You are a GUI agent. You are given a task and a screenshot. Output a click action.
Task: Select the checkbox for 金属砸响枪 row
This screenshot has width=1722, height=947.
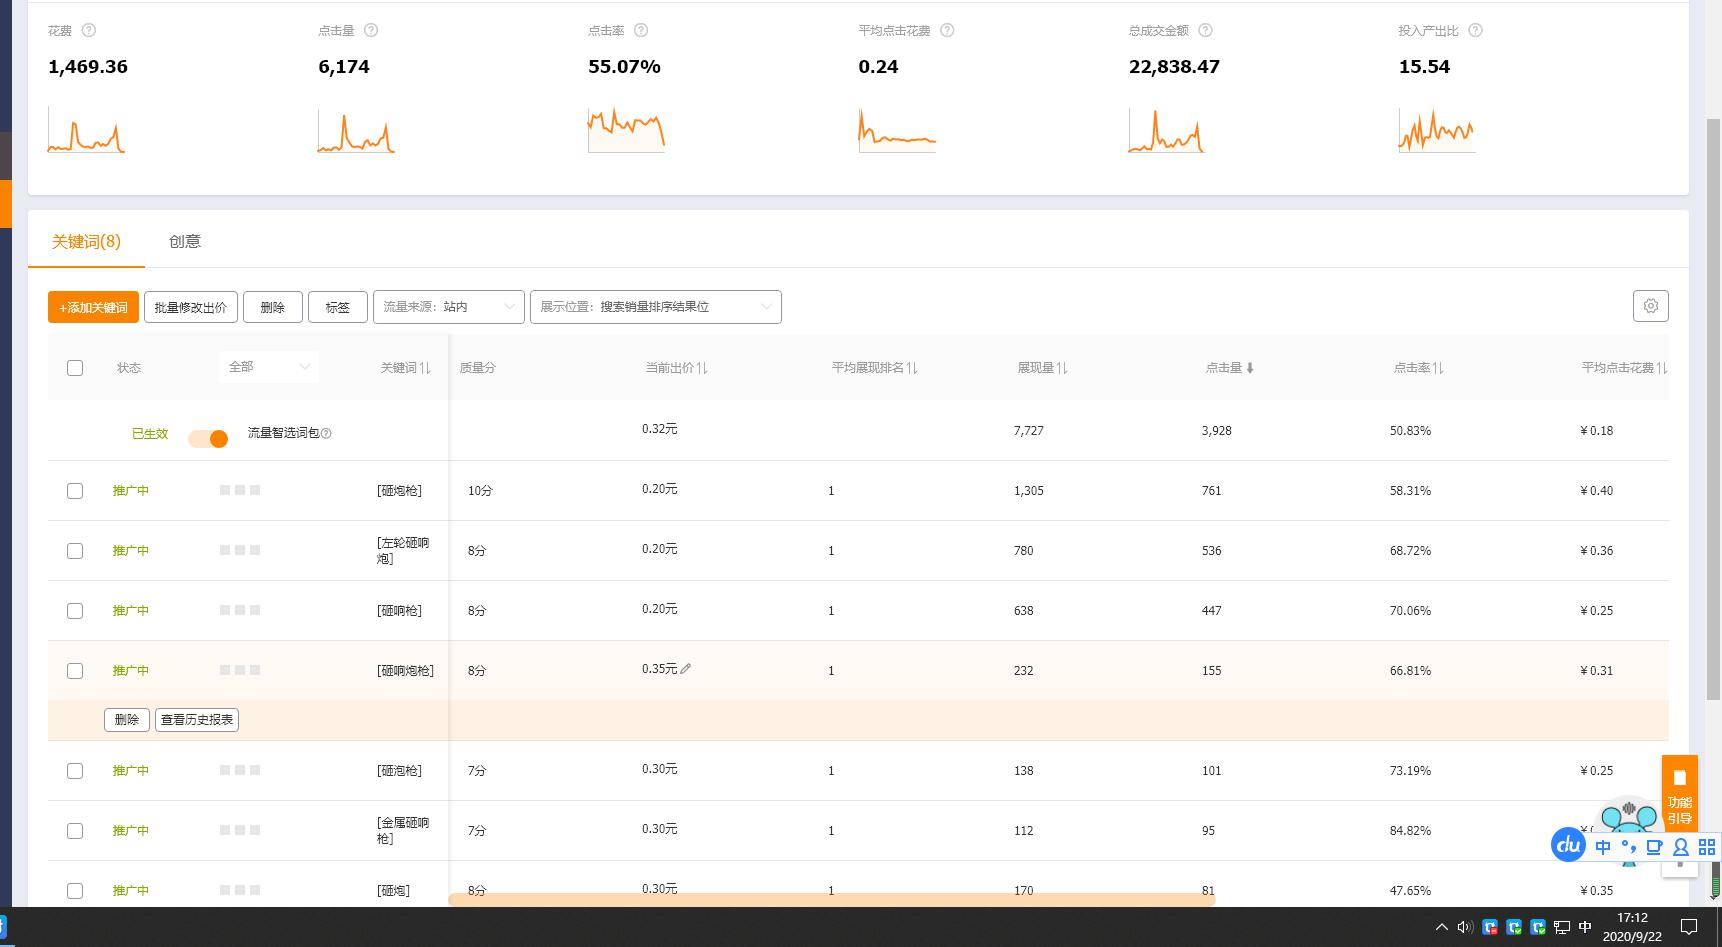(75, 831)
